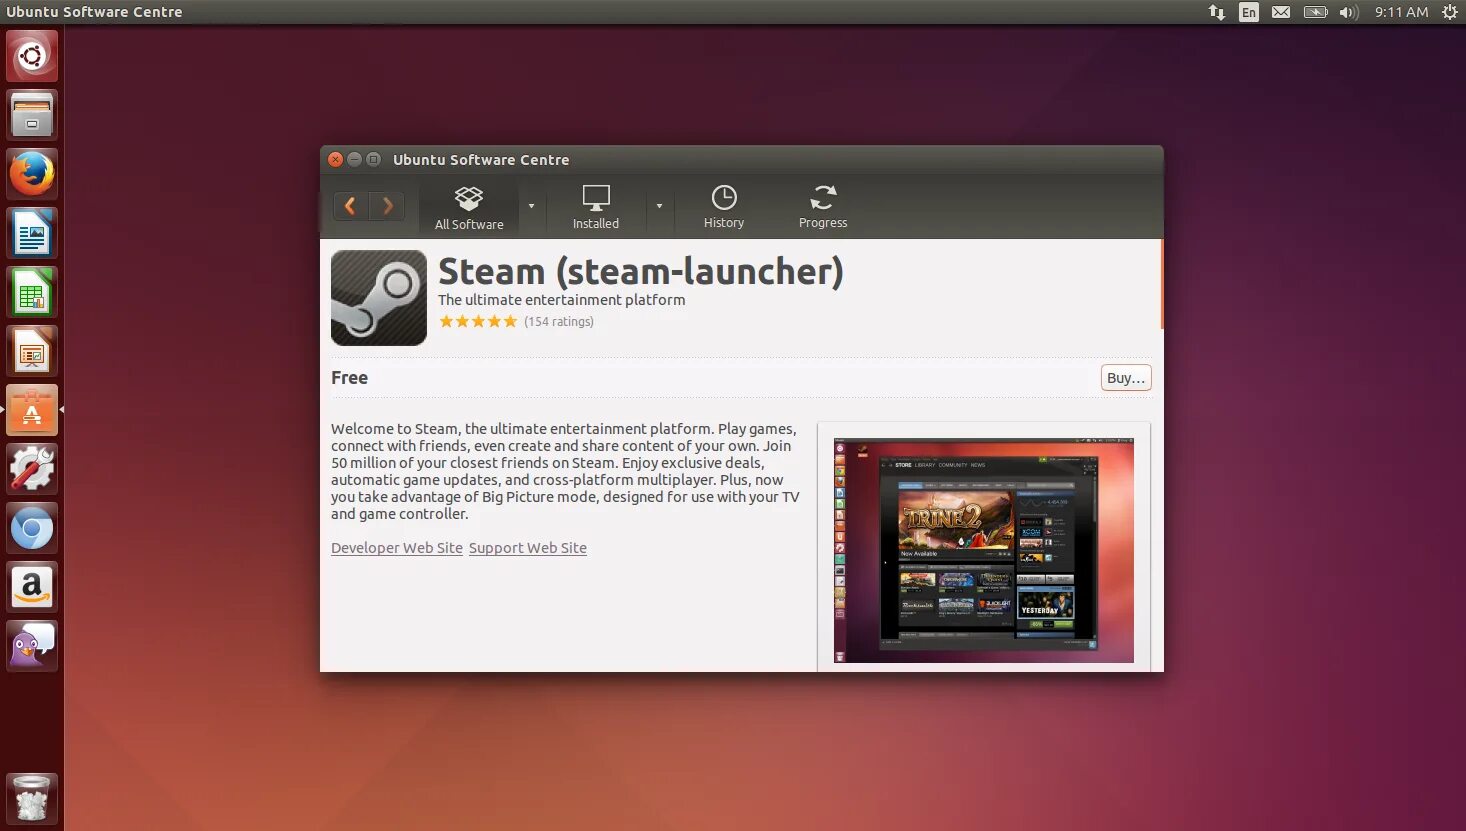Open the sound volume indicator

coord(1349,12)
